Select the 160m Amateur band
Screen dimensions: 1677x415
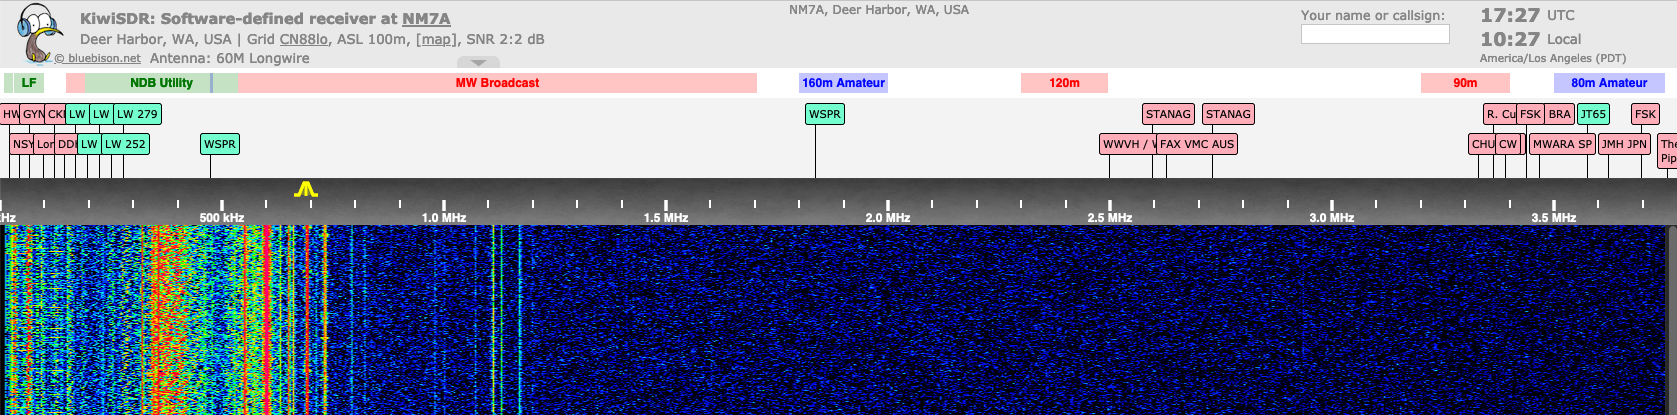point(843,83)
